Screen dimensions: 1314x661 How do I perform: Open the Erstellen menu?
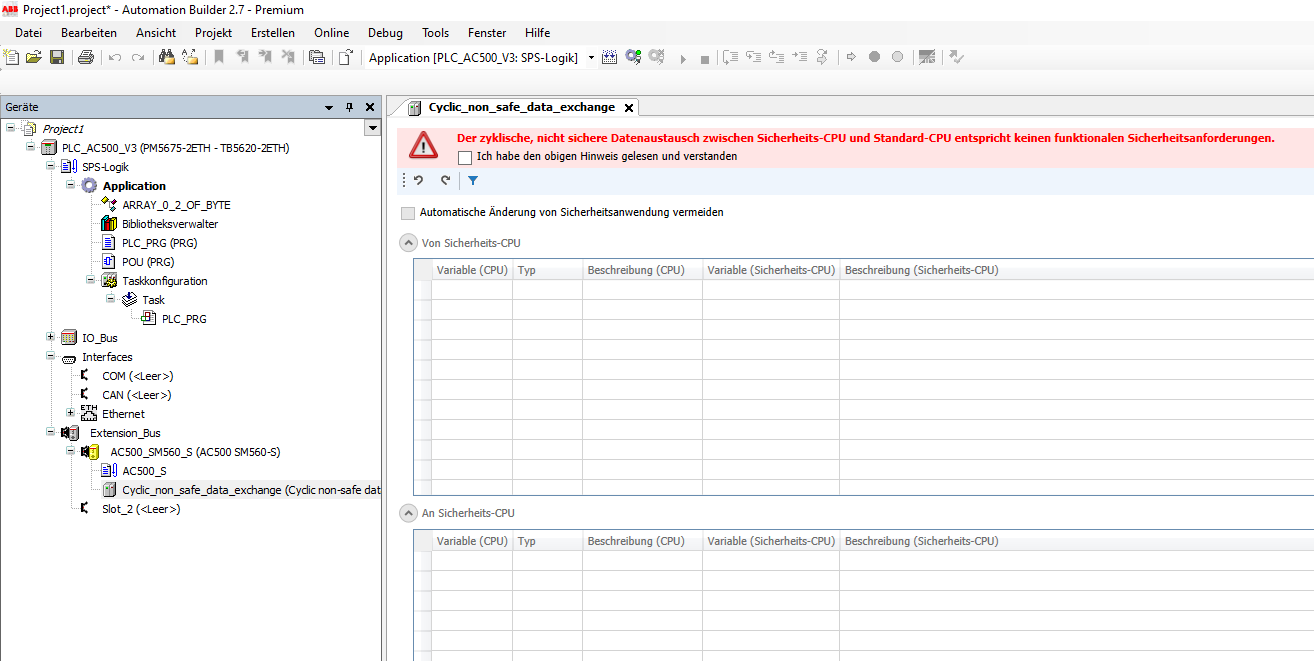pos(273,33)
